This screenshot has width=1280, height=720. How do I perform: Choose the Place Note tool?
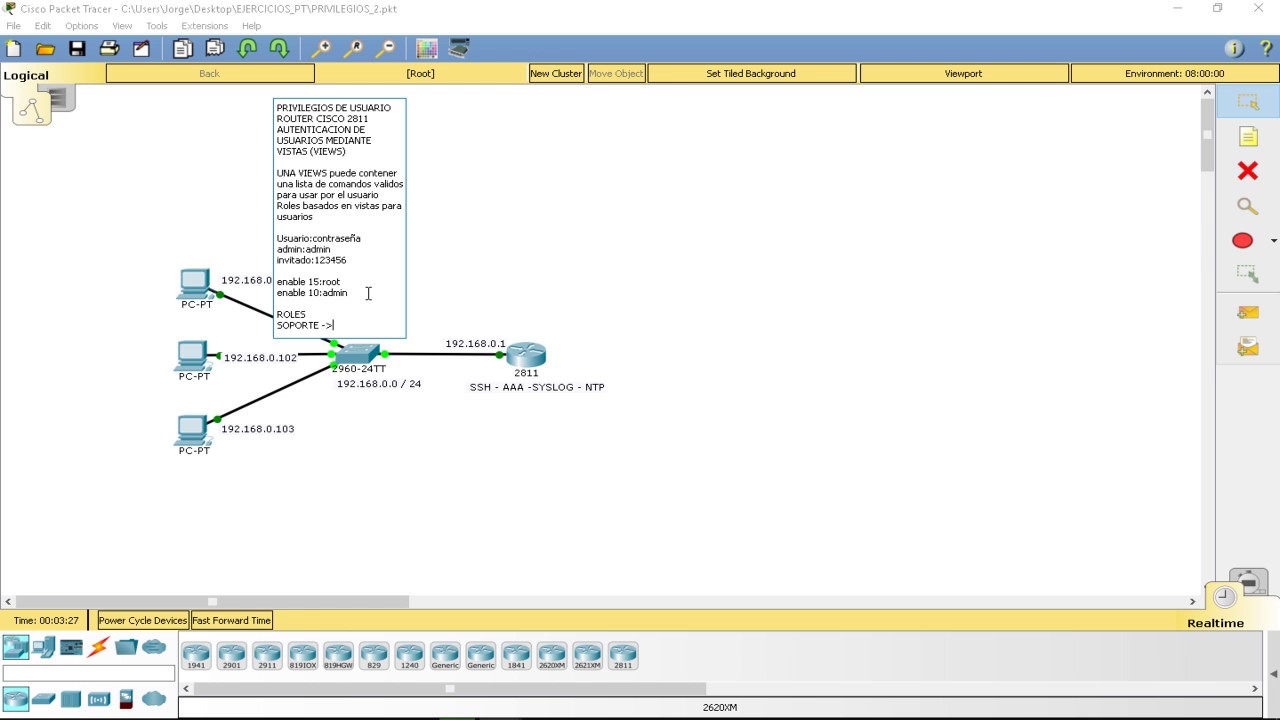[1247, 136]
